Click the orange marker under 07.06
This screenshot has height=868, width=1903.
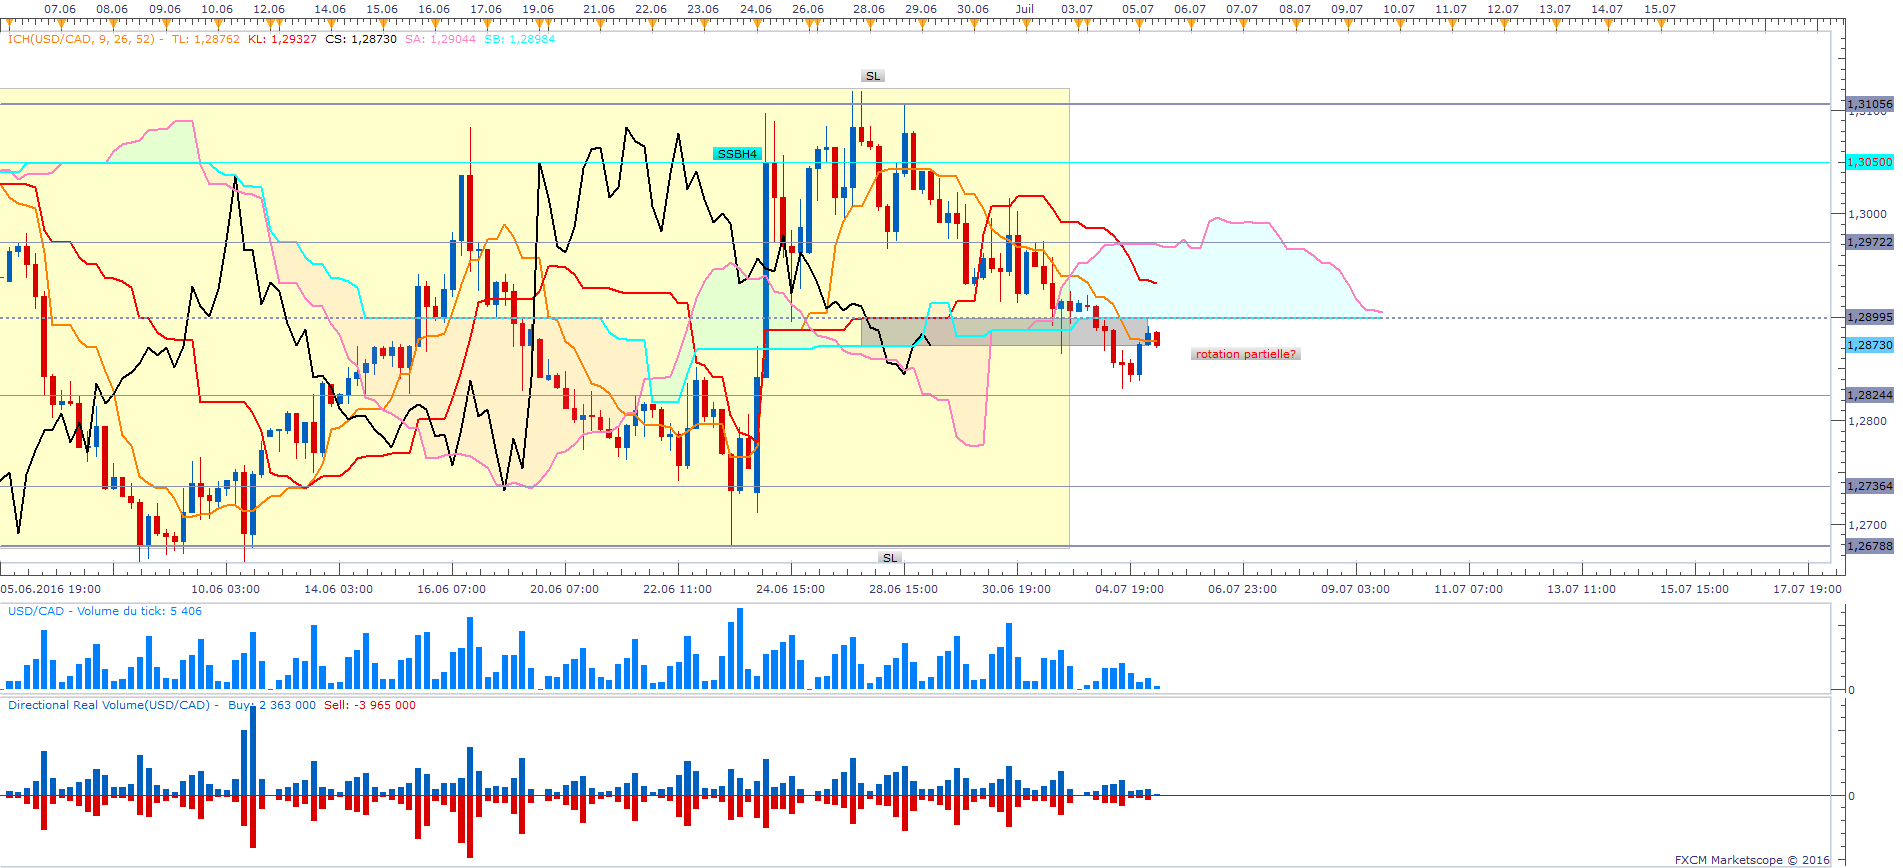coord(60,21)
